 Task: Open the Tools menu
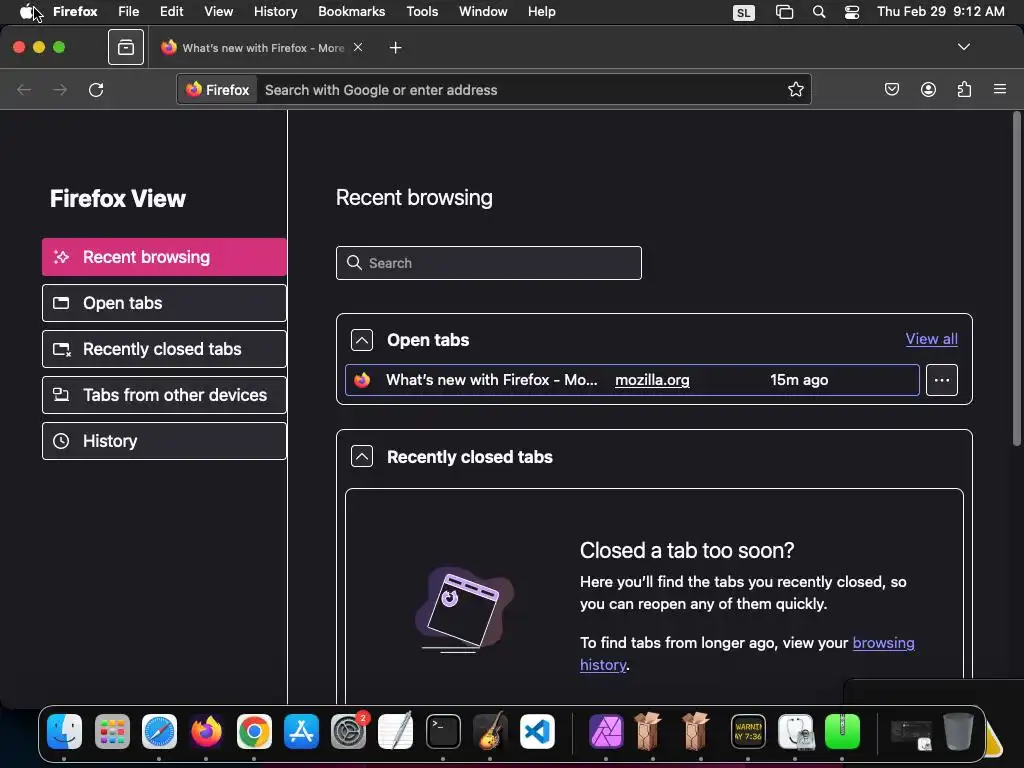[x=422, y=11]
